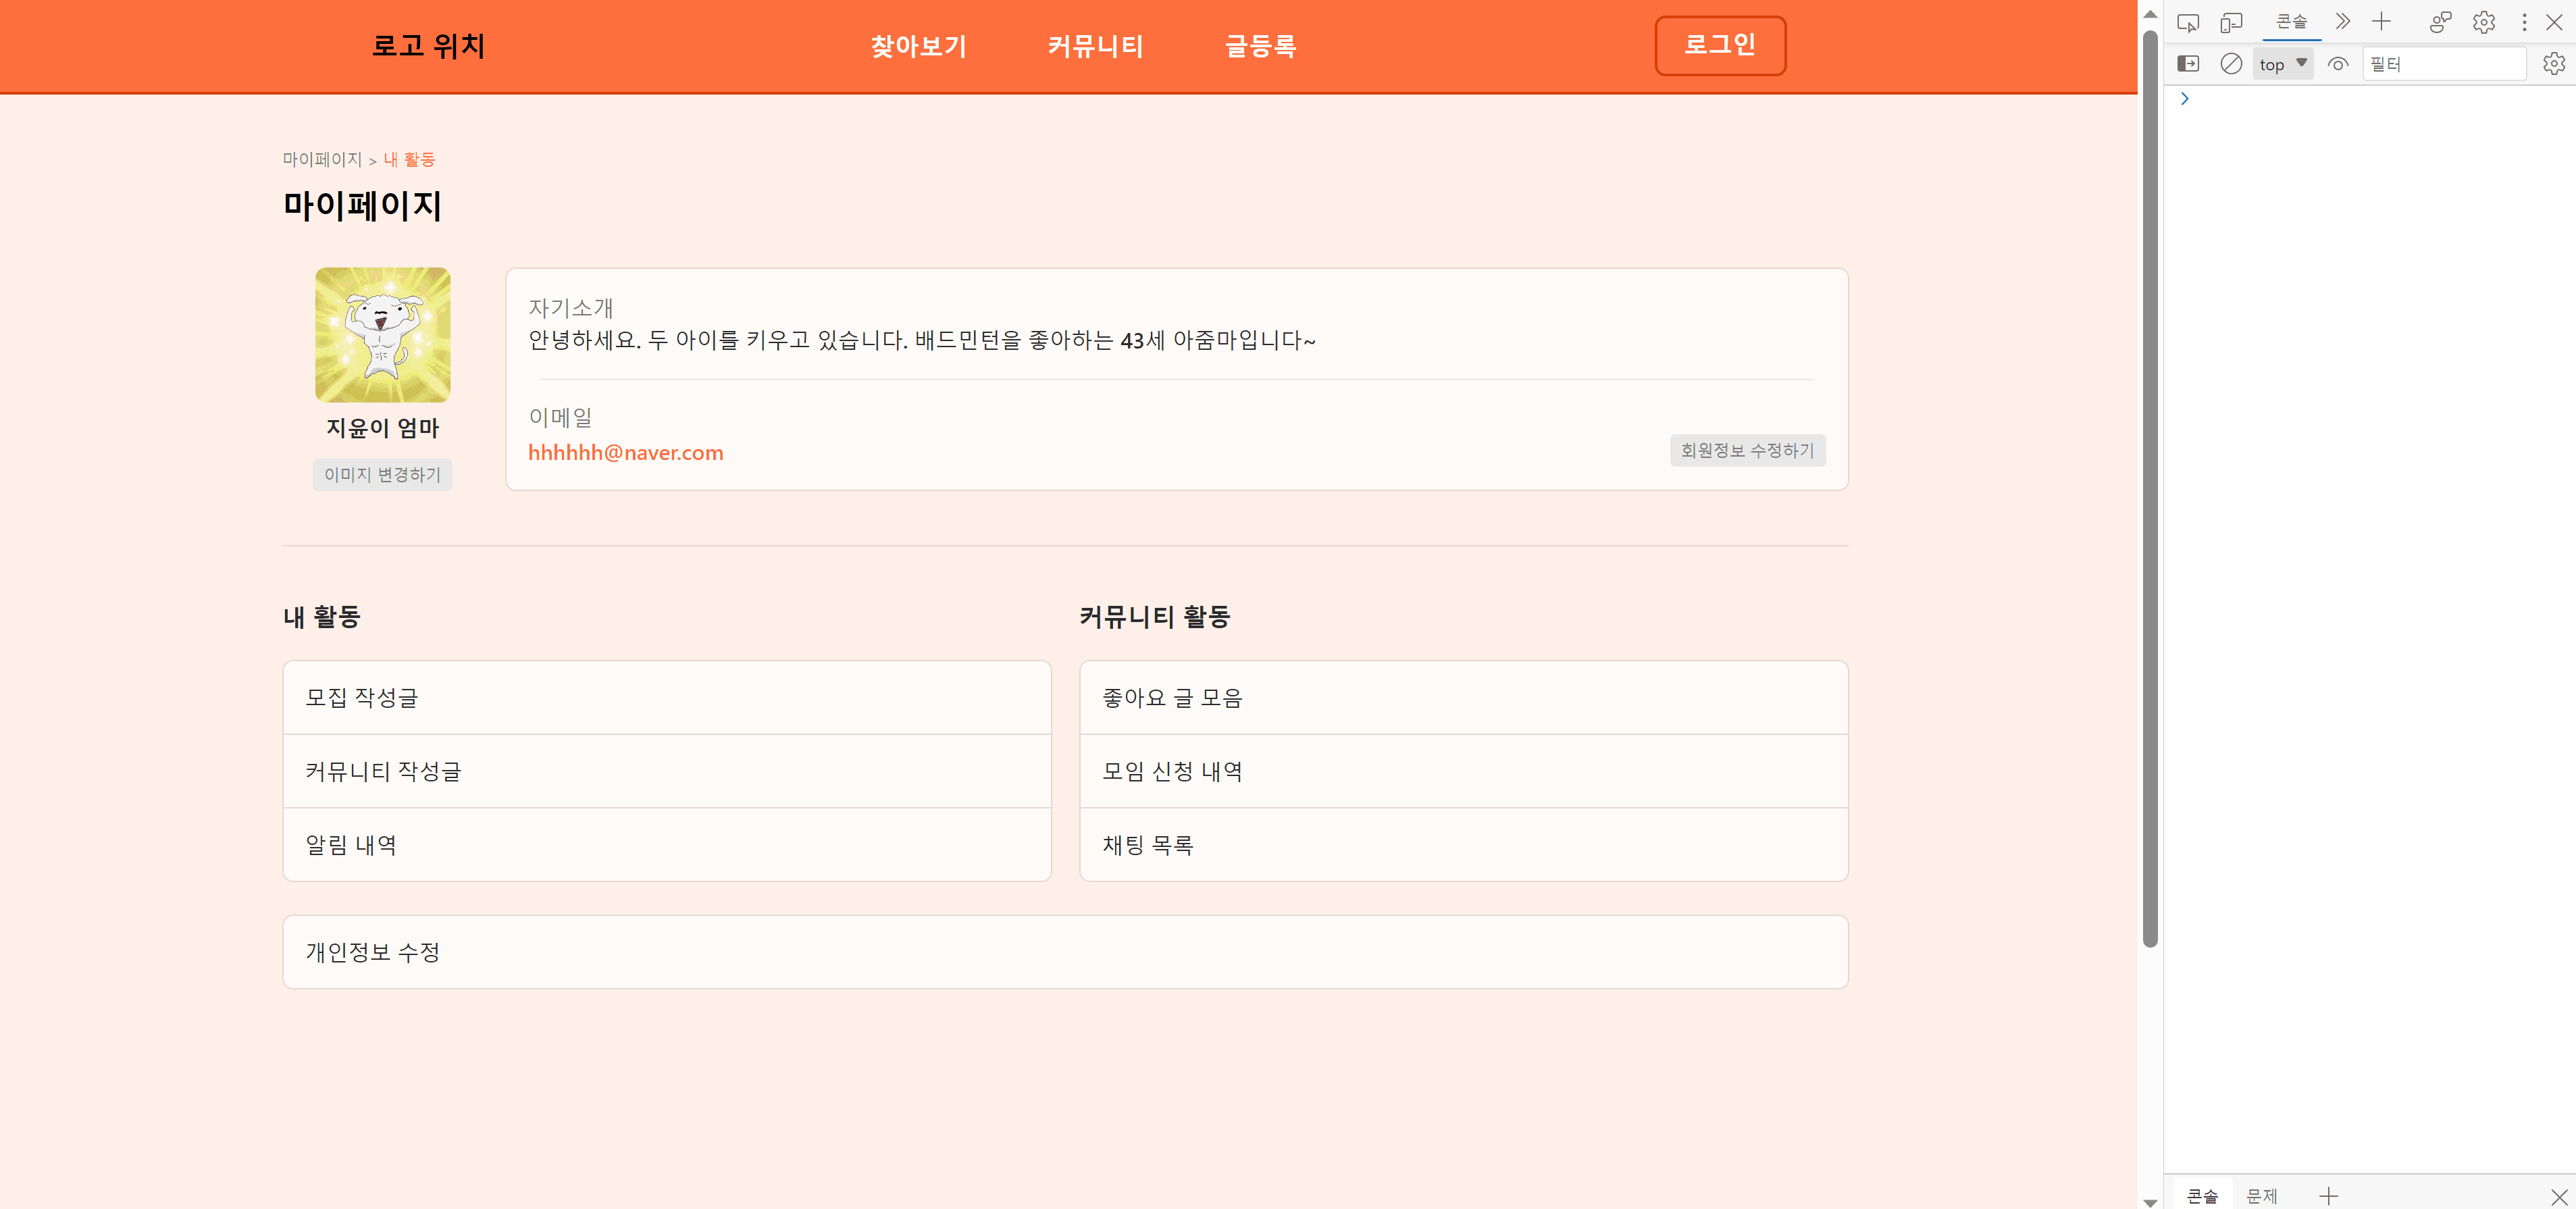Open DevTools settings gear

(x=2484, y=21)
